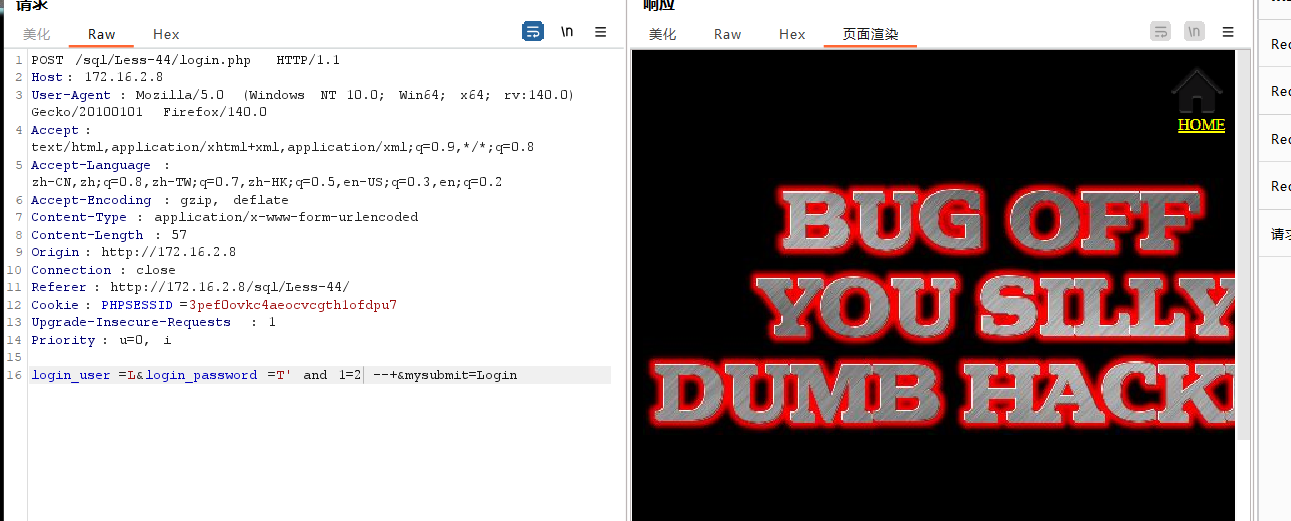Click the Content-Type header line

[225, 217]
